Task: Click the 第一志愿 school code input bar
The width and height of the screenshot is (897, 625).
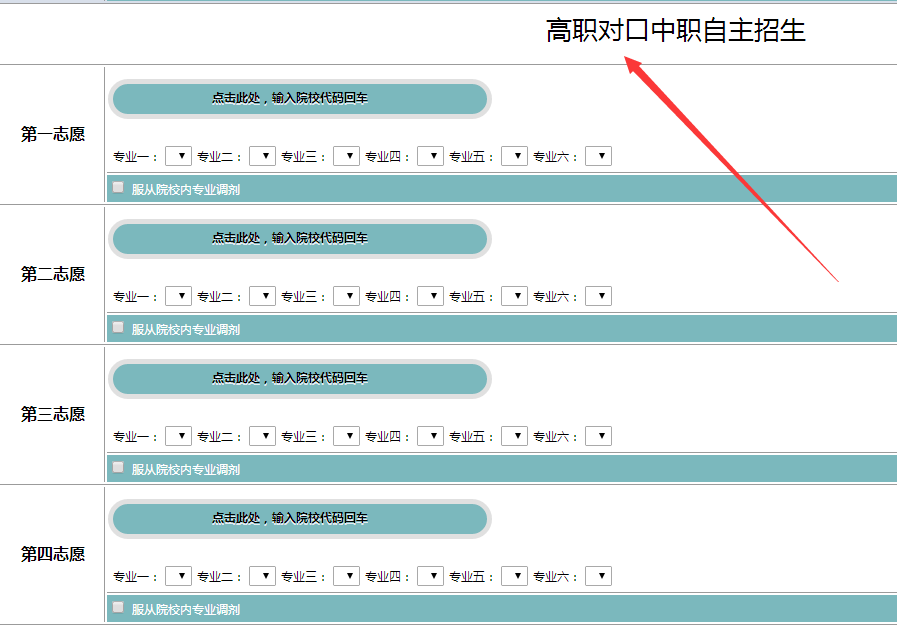Action: point(299,99)
